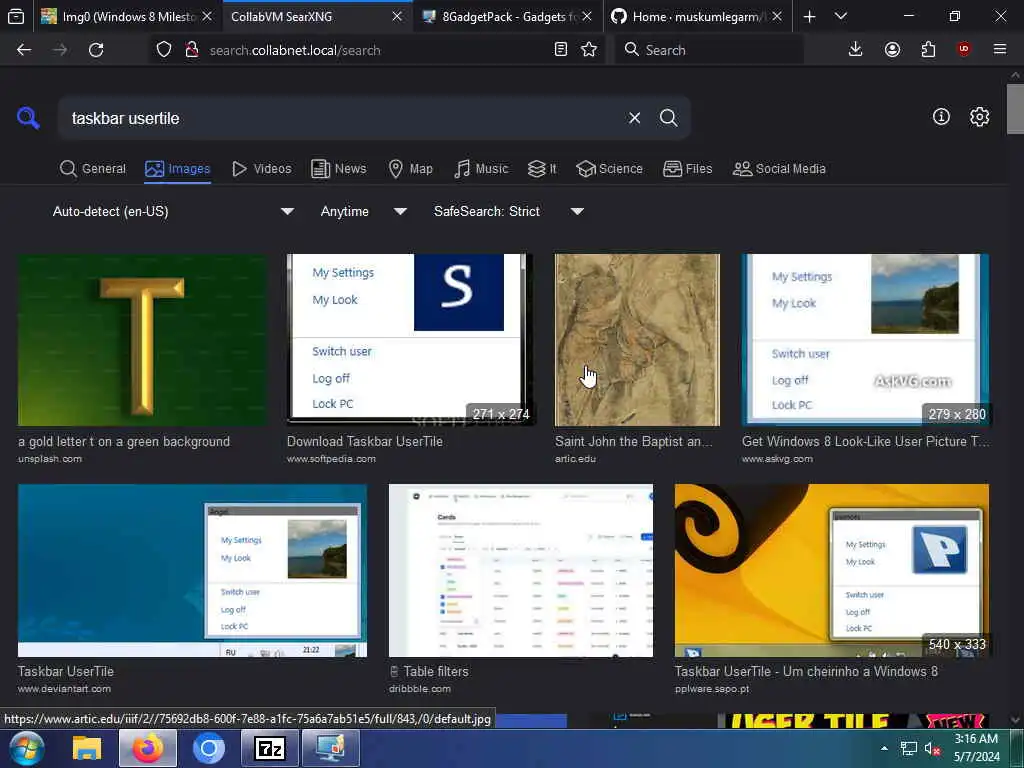Image resolution: width=1024 pixels, height=768 pixels.
Task: Click the Show desktop strip on the taskbar
Action: click(1019, 748)
